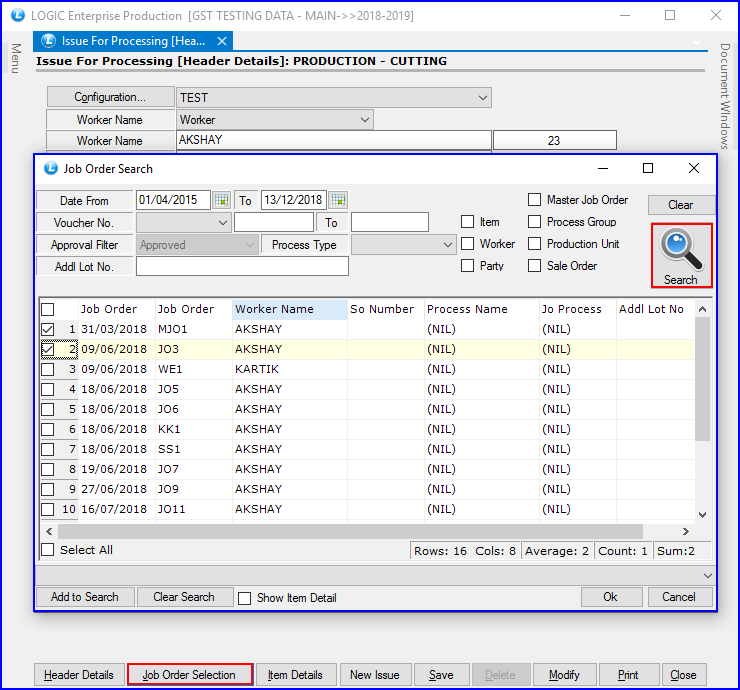740x690 pixels.
Task: Click the grid scroll down arrow
Action: [x=702, y=514]
